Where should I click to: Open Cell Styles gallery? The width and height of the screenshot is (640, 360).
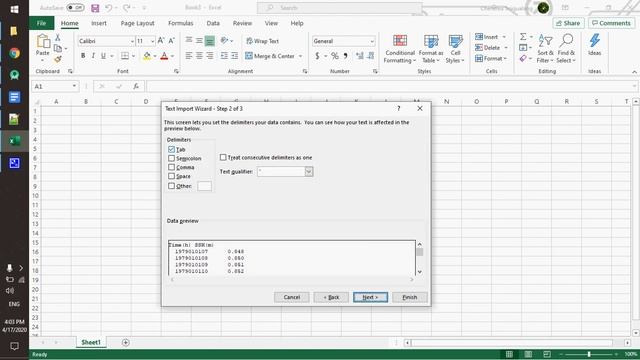coord(455,49)
